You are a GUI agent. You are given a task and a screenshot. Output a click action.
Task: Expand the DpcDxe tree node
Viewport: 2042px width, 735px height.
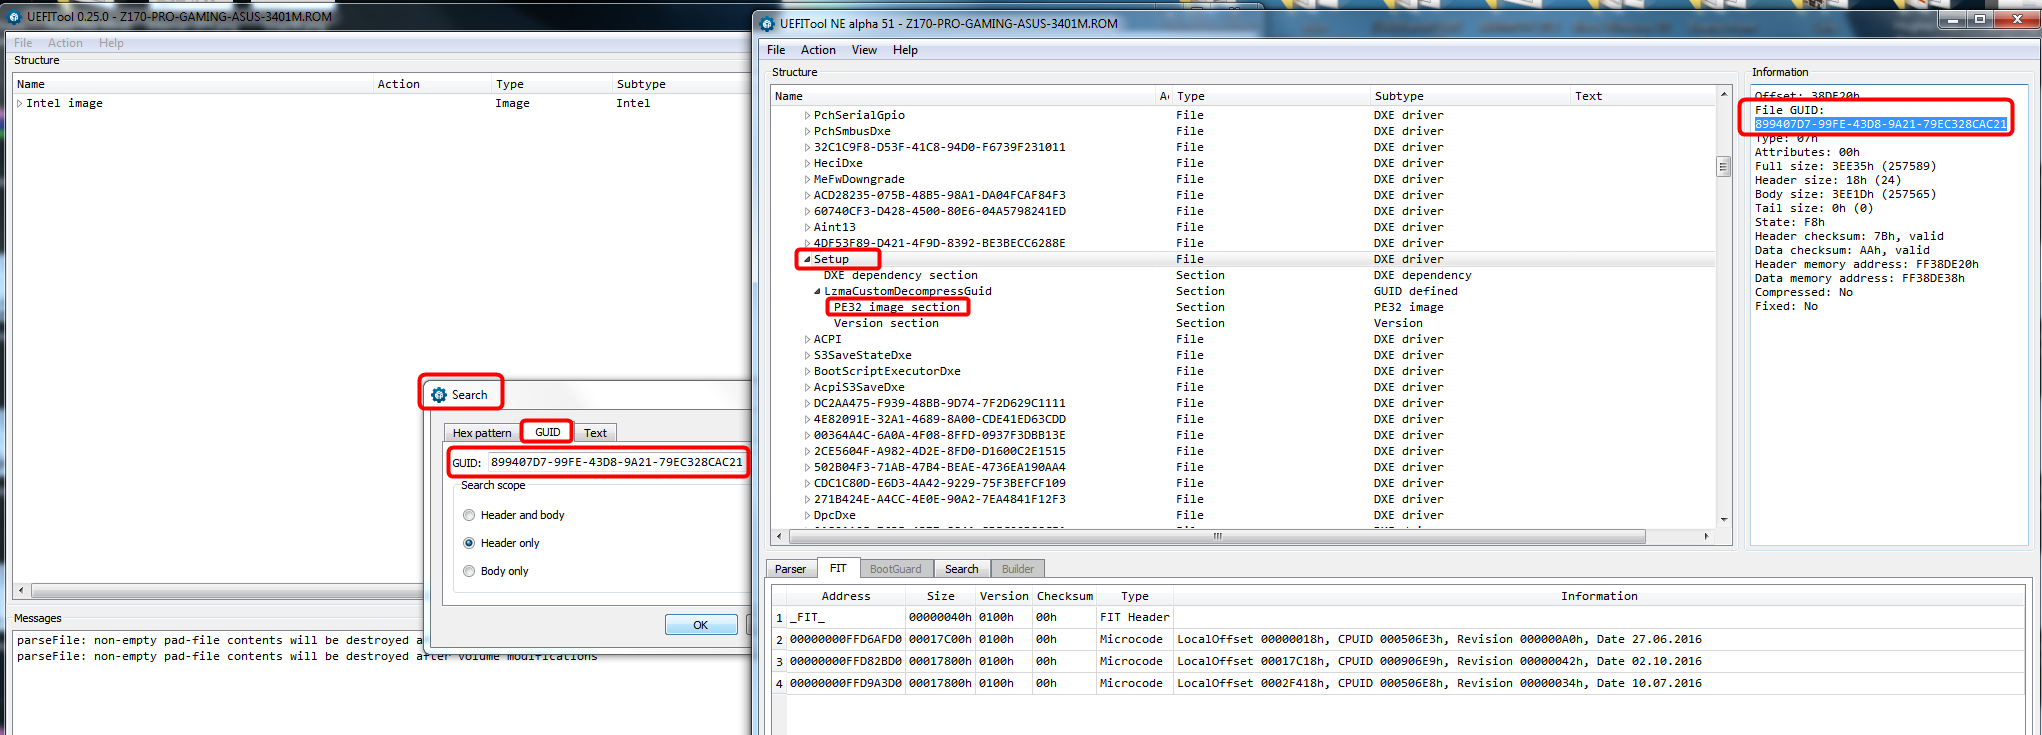(807, 515)
